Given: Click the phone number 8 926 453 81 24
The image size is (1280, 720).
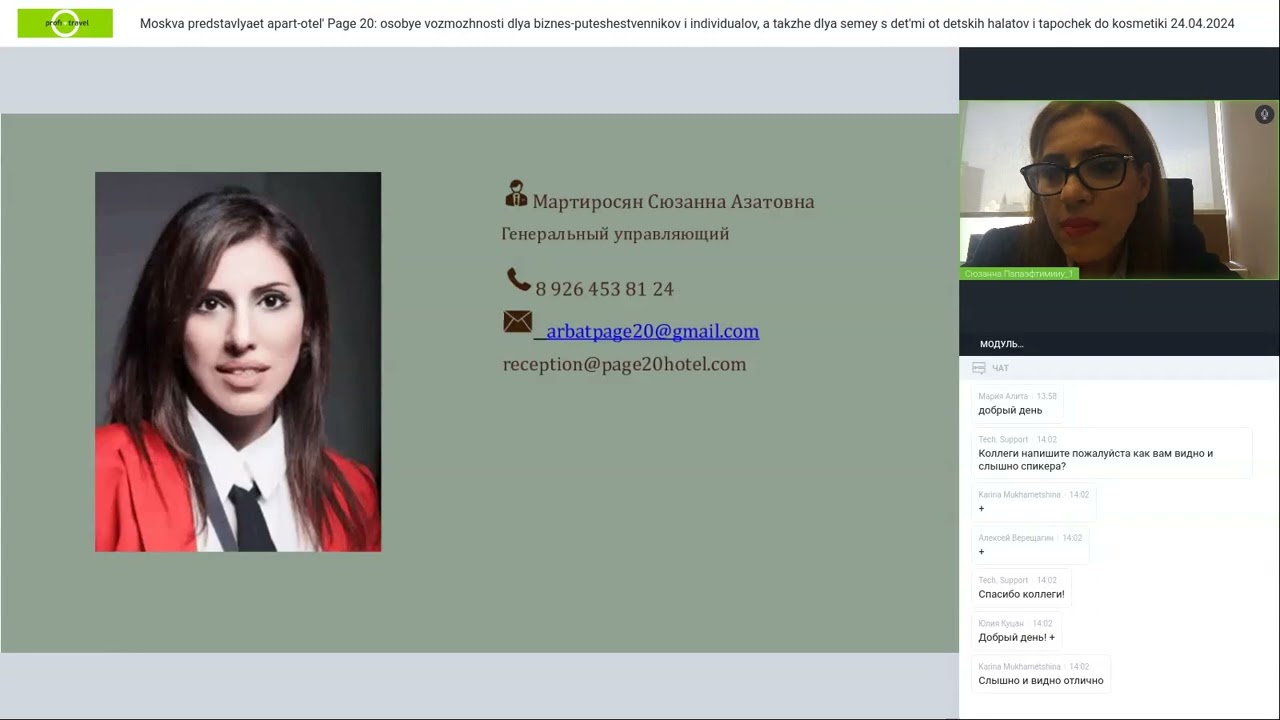Looking at the screenshot, I should click(x=604, y=289).
